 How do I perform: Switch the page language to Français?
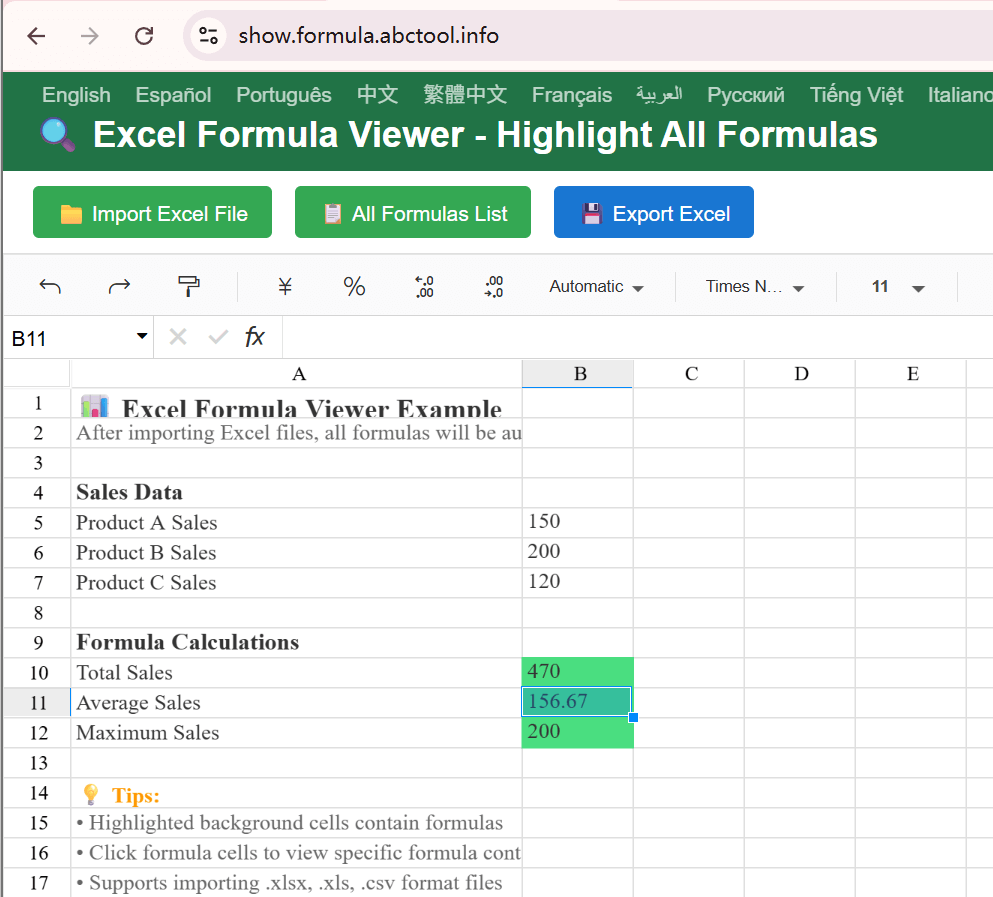click(571, 95)
